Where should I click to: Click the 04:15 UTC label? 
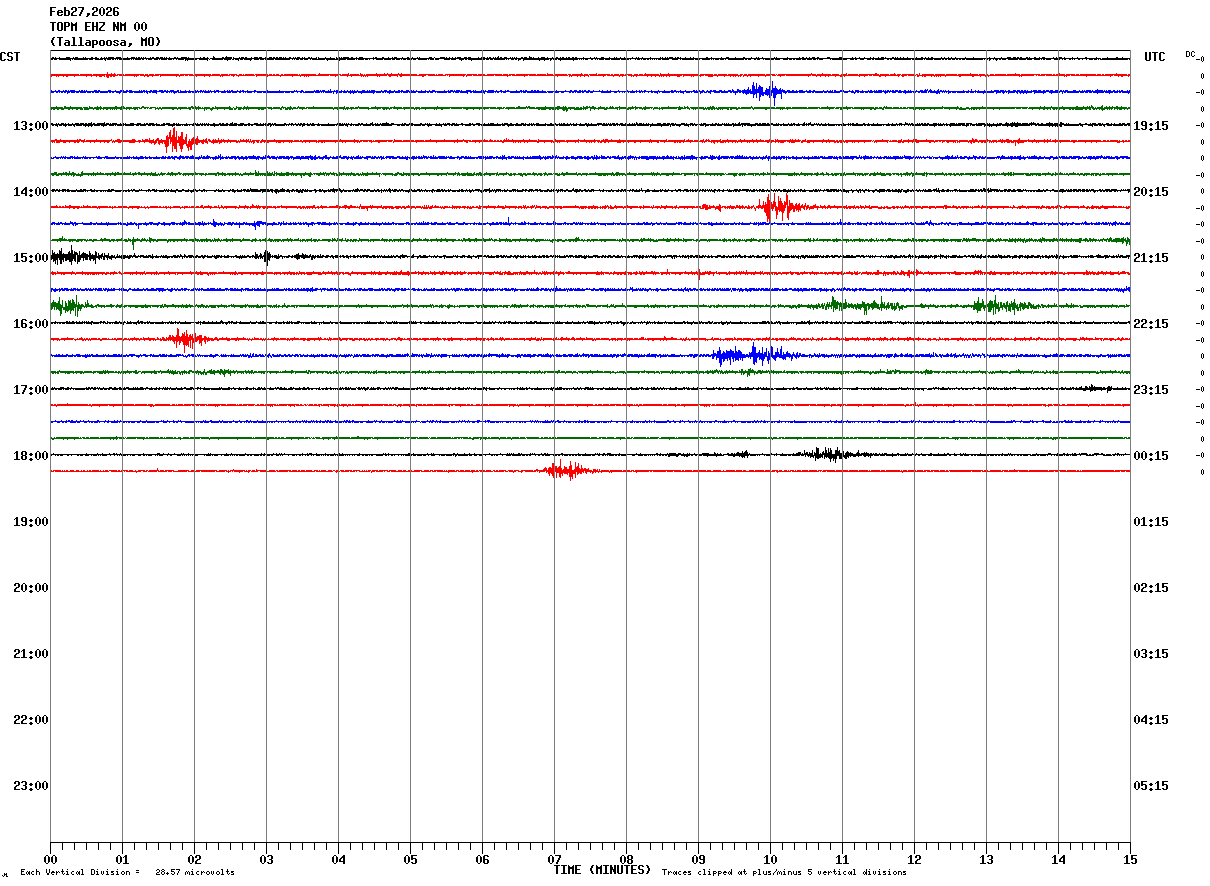coord(1151,719)
